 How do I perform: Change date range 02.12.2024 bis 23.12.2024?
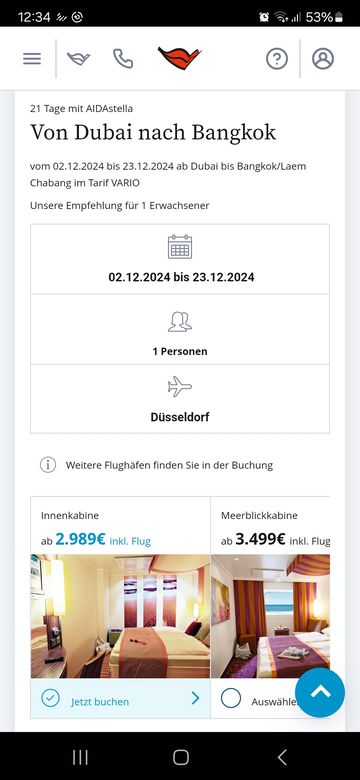(x=181, y=277)
